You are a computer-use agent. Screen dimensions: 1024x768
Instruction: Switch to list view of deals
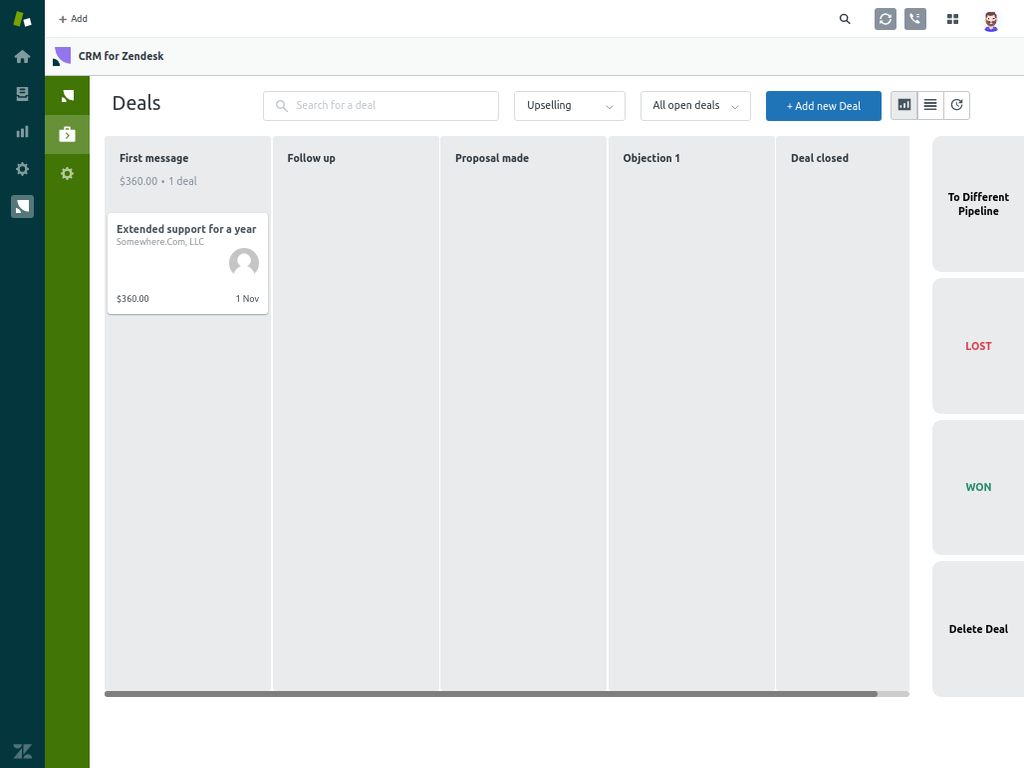coord(930,105)
